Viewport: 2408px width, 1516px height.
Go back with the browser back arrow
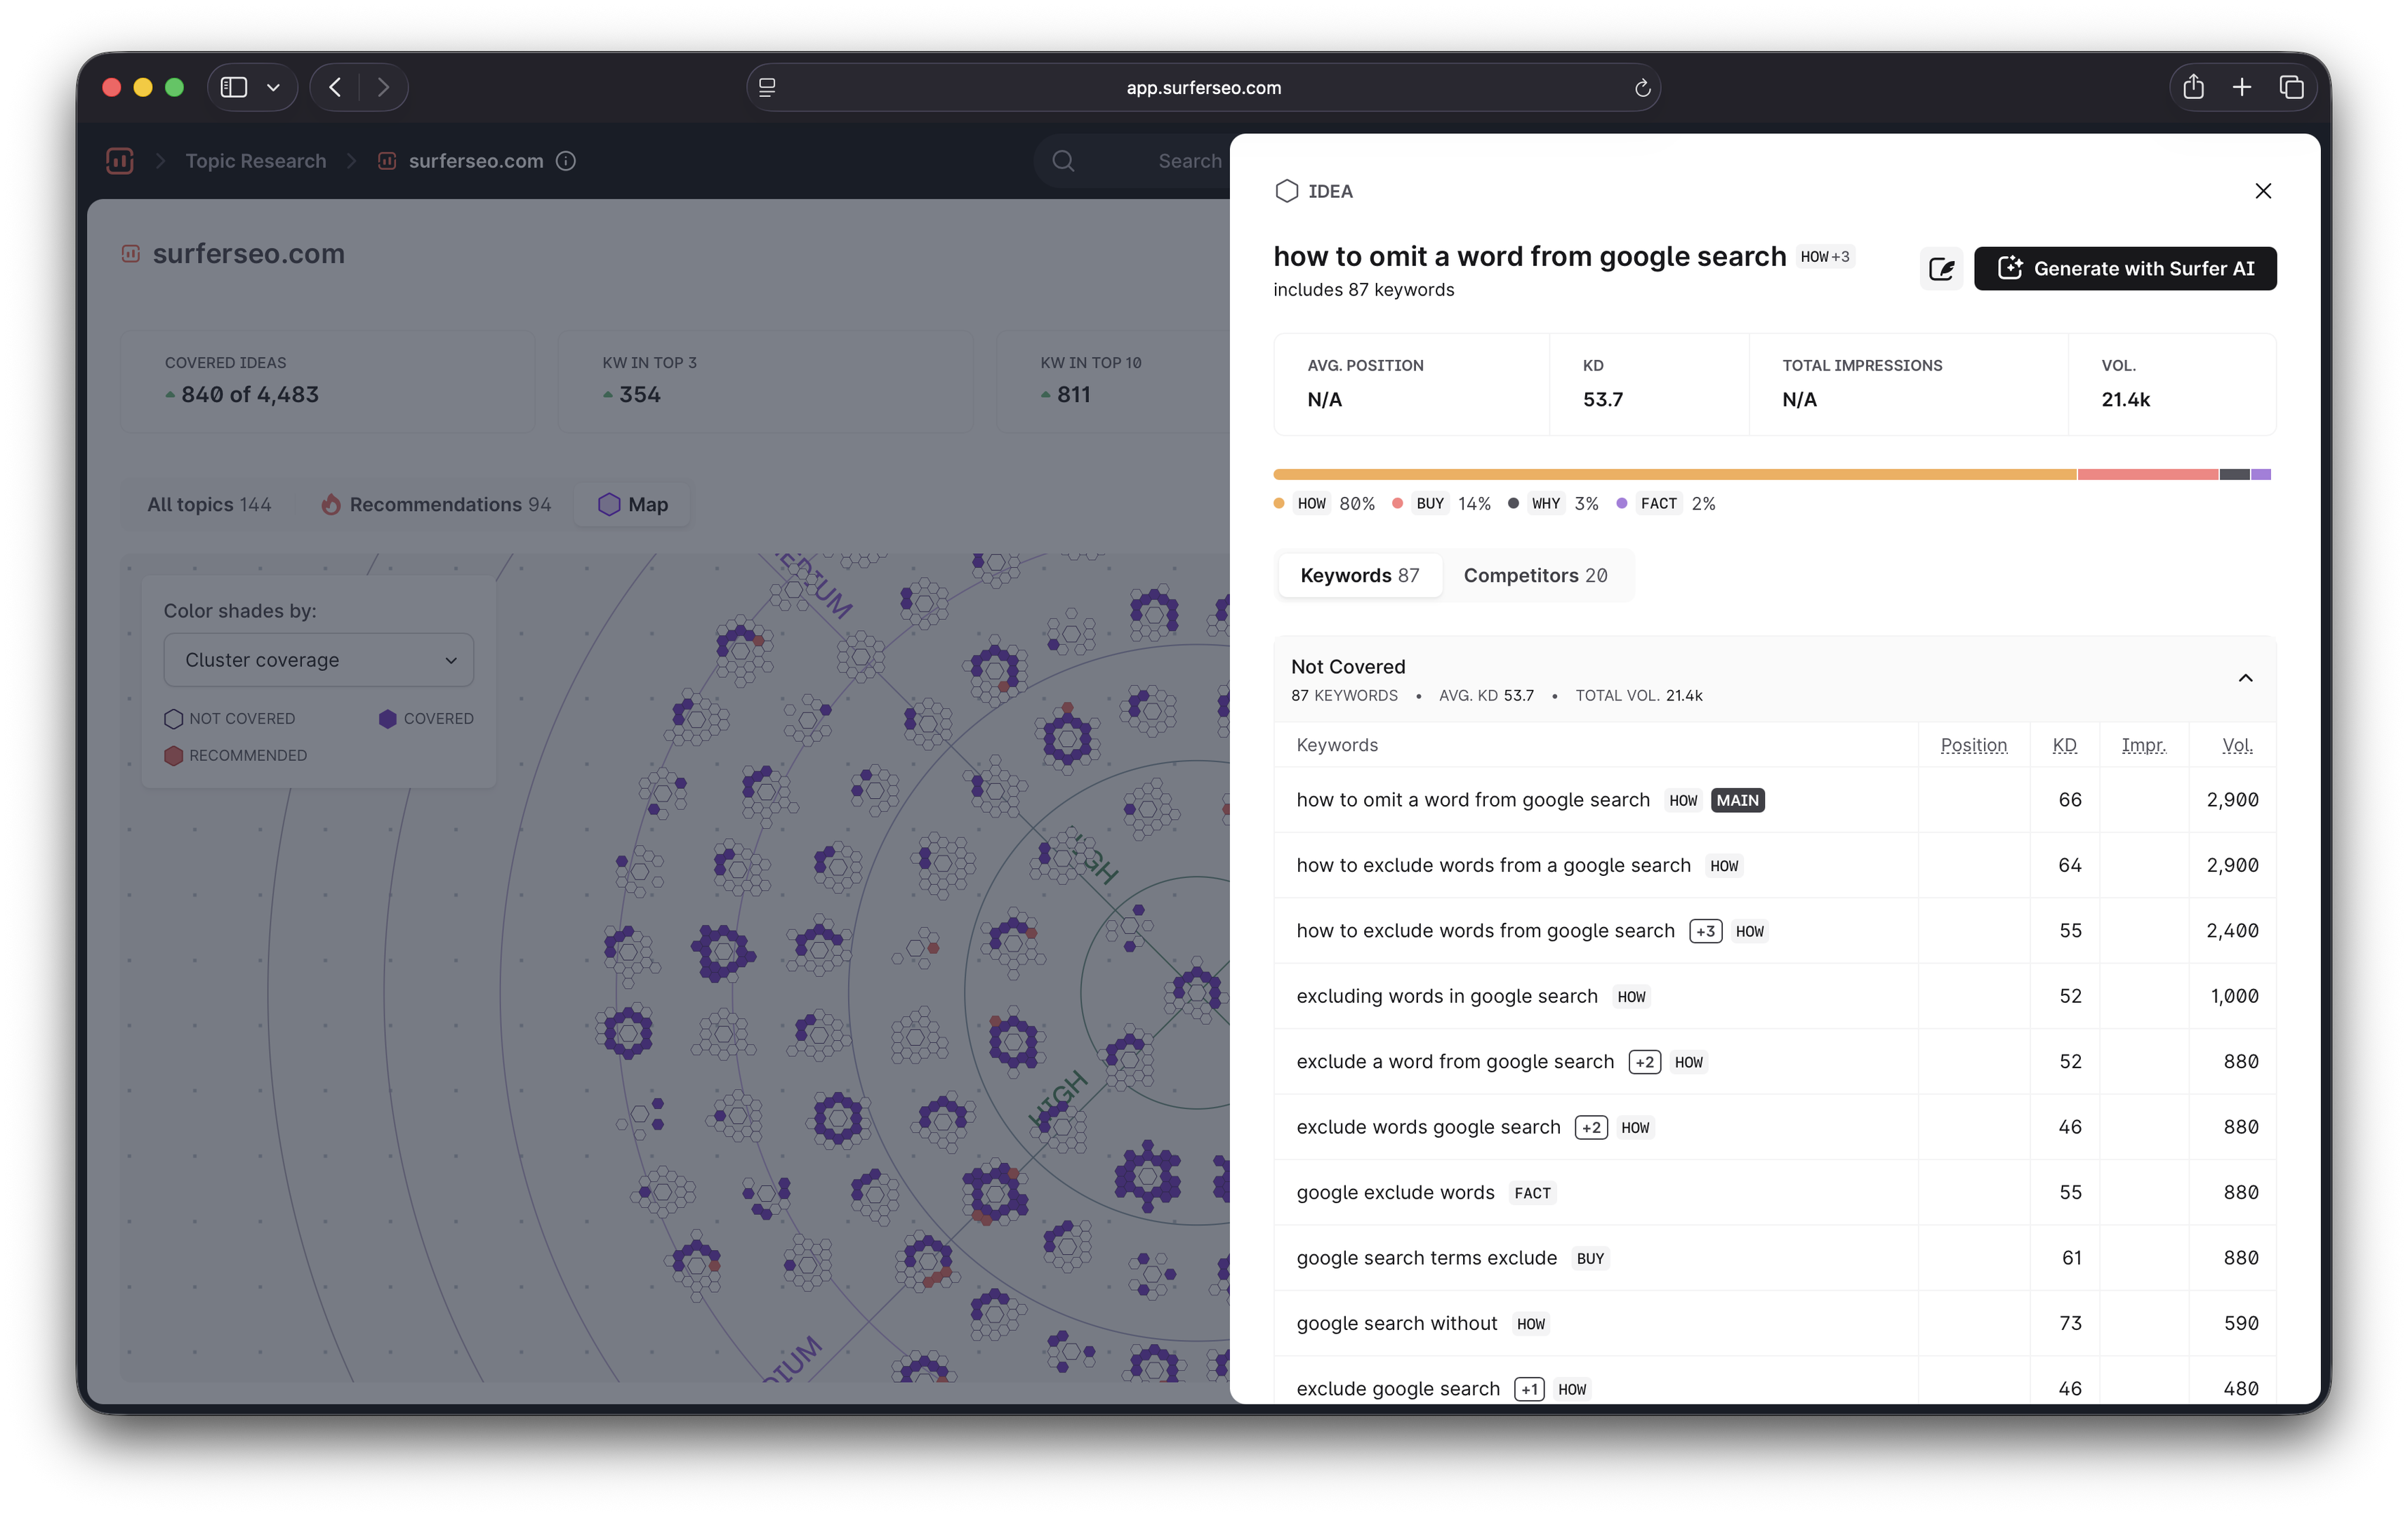click(x=336, y=87)
